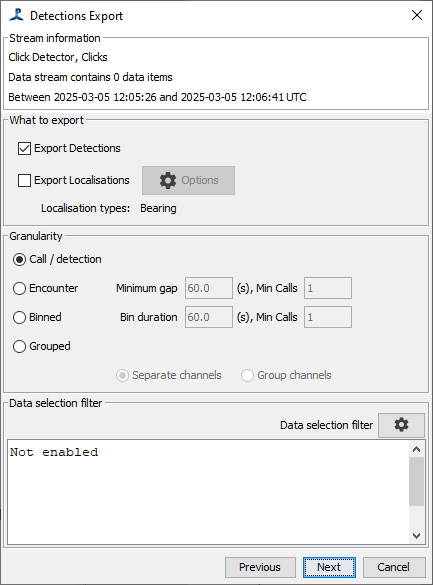
Task: Click the filter text scrollbar up arrow
Action: [417, 449]
